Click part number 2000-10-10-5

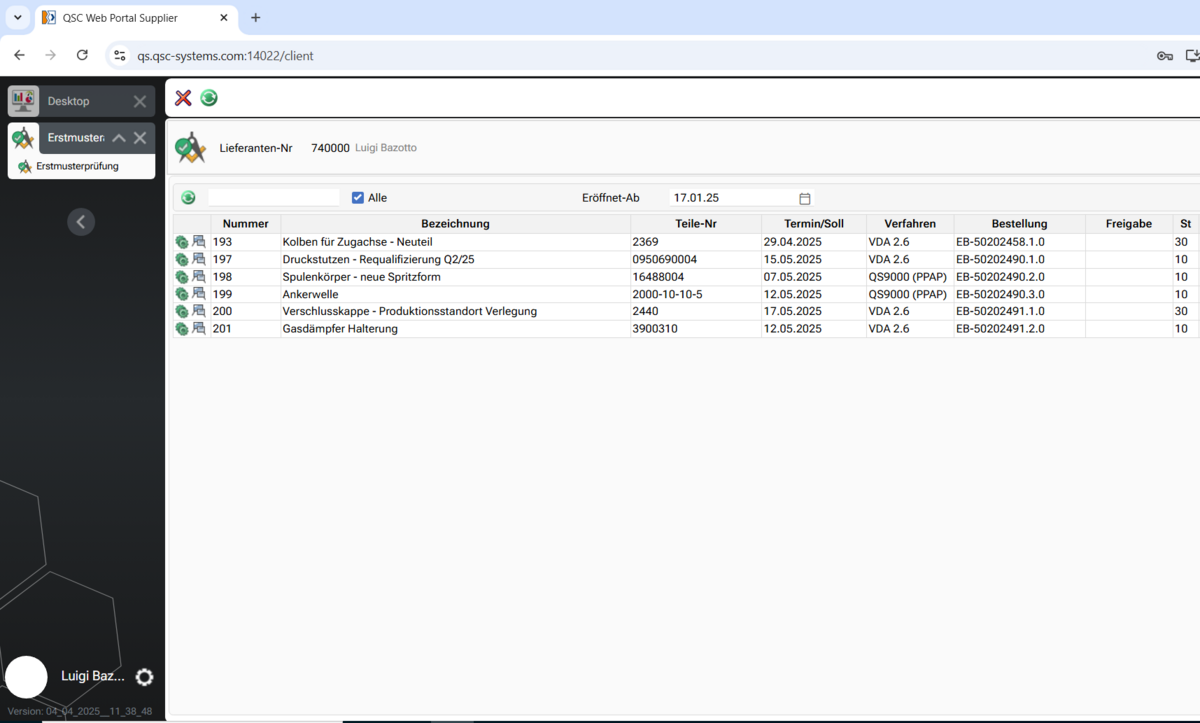pos(667,294)
